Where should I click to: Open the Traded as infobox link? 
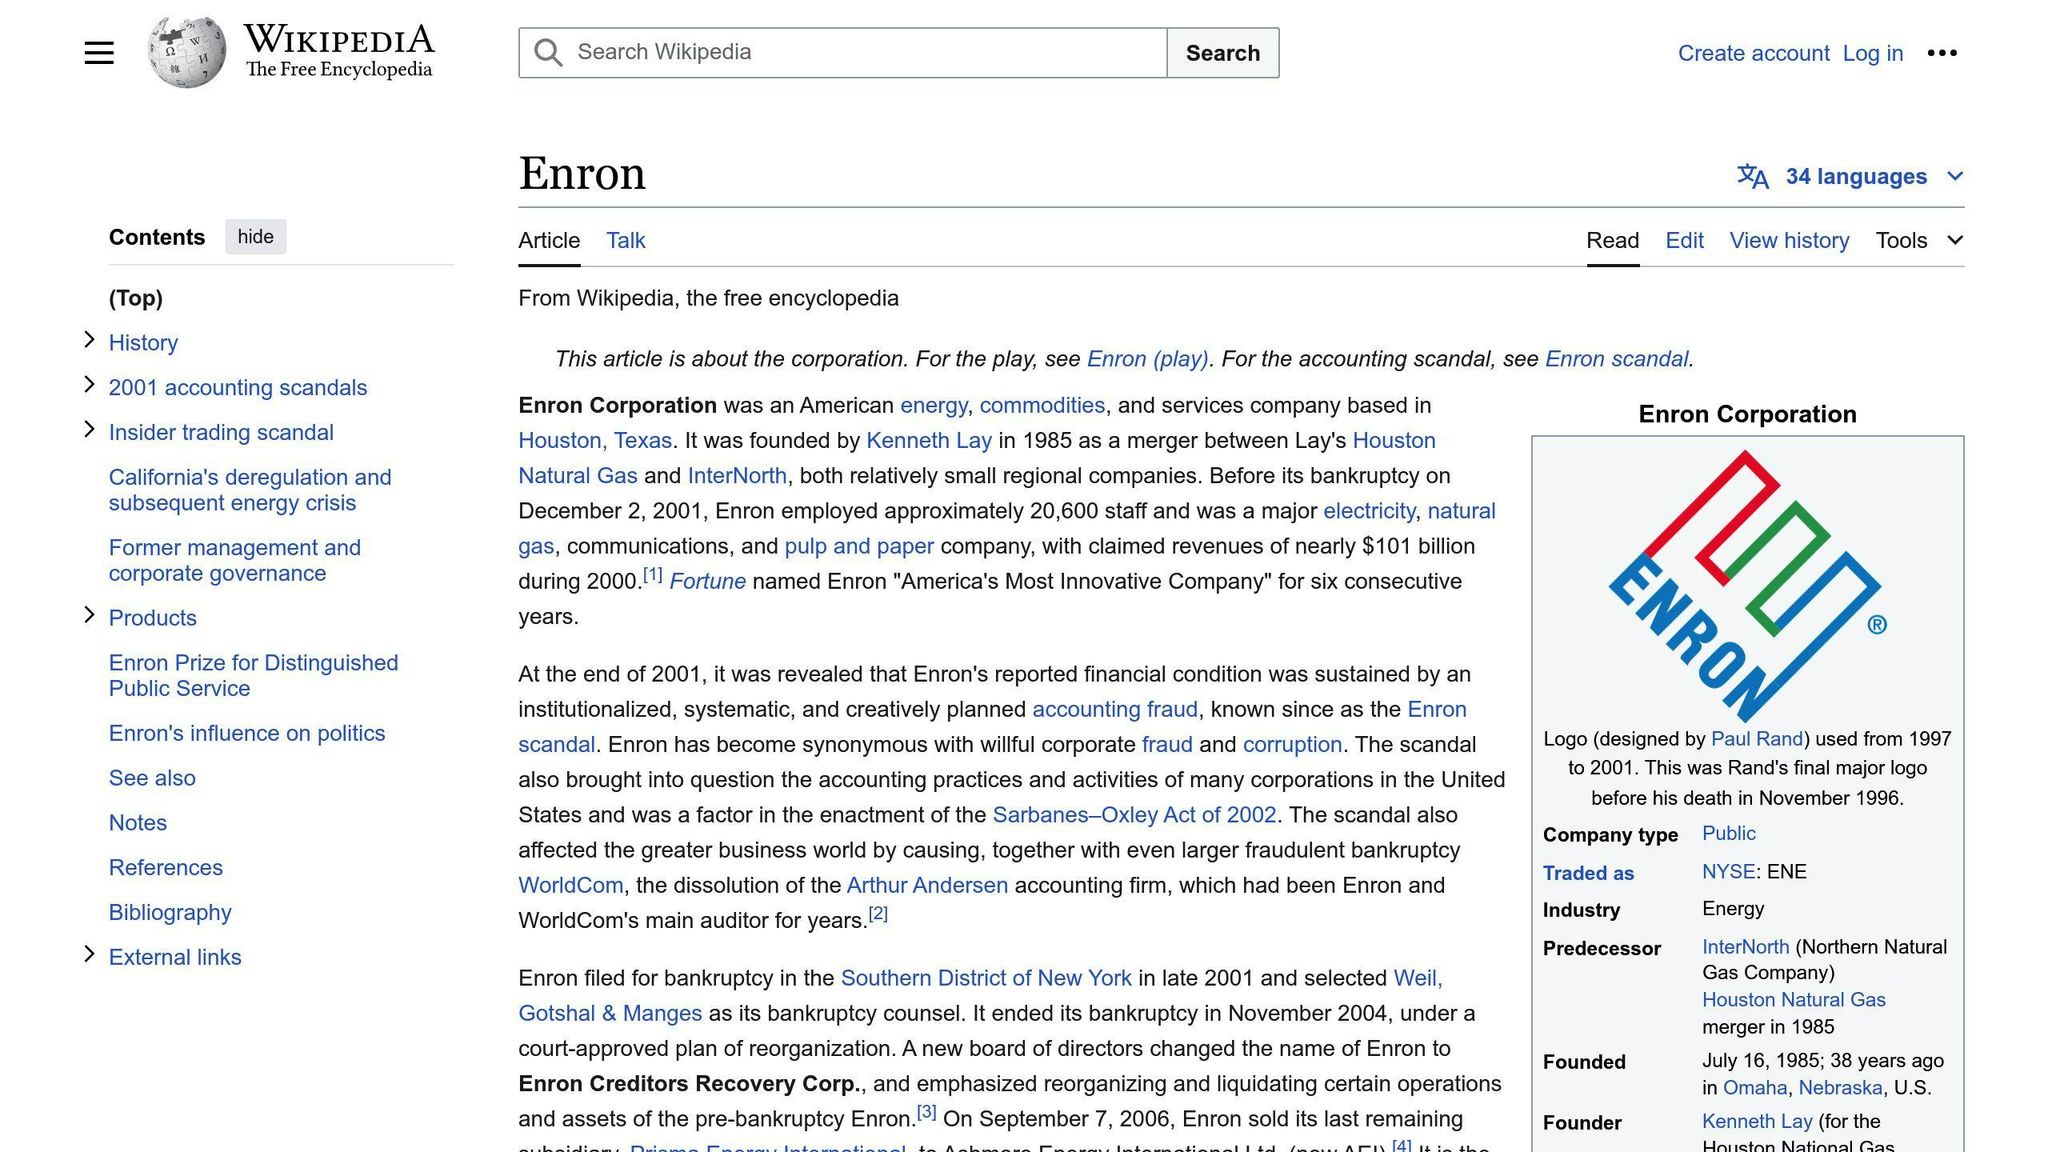coord(1588,873)
